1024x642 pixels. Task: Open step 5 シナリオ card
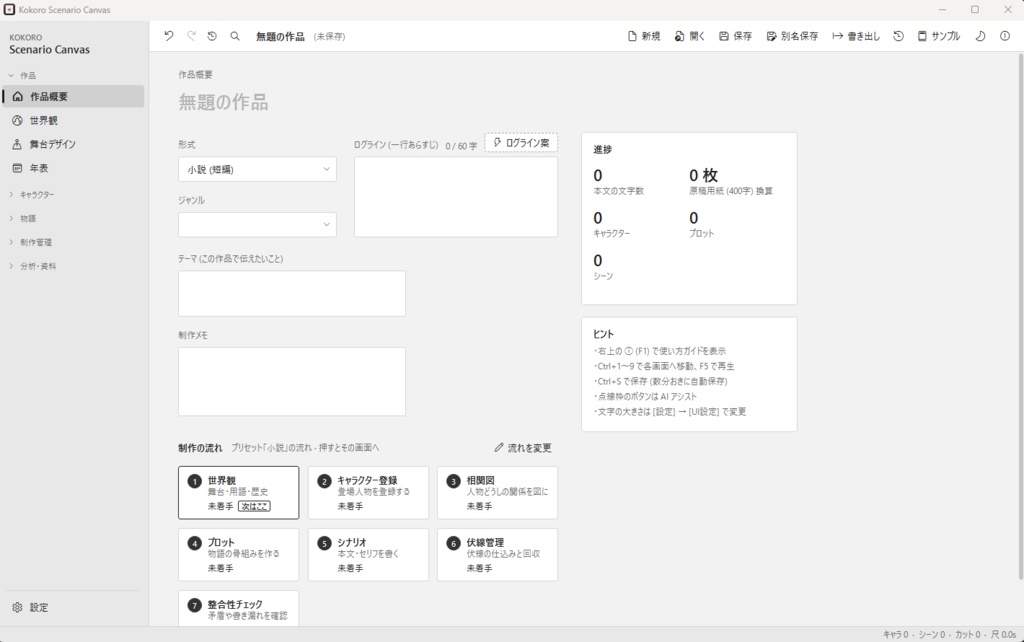pyautogui.click(x=368, y=554)
